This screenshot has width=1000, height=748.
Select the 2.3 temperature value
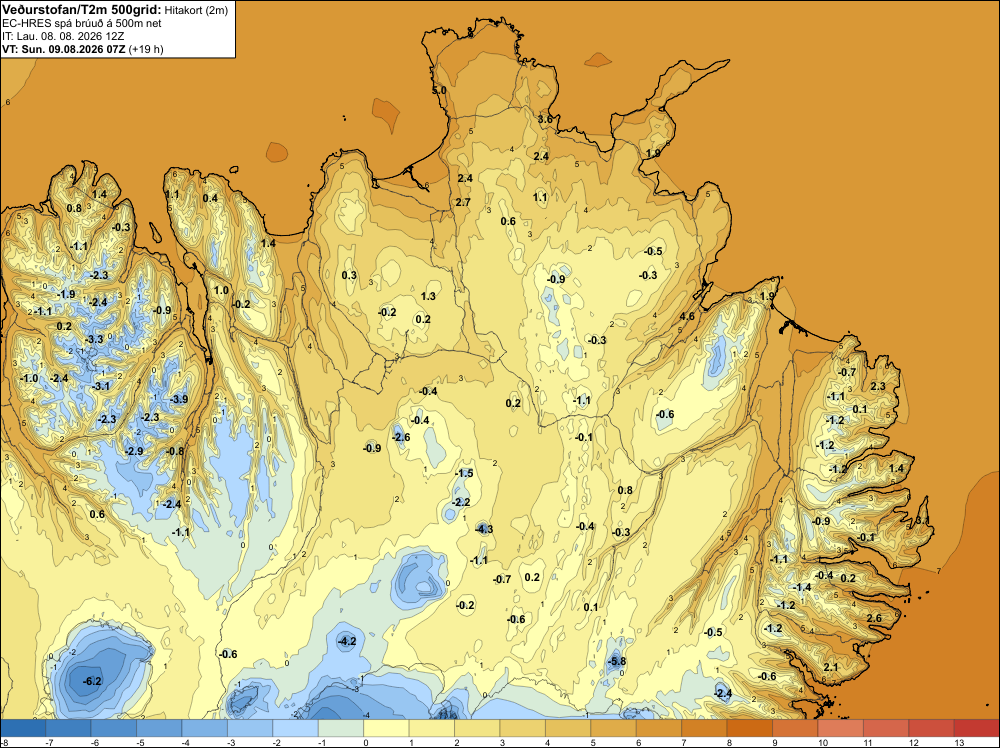878,386
